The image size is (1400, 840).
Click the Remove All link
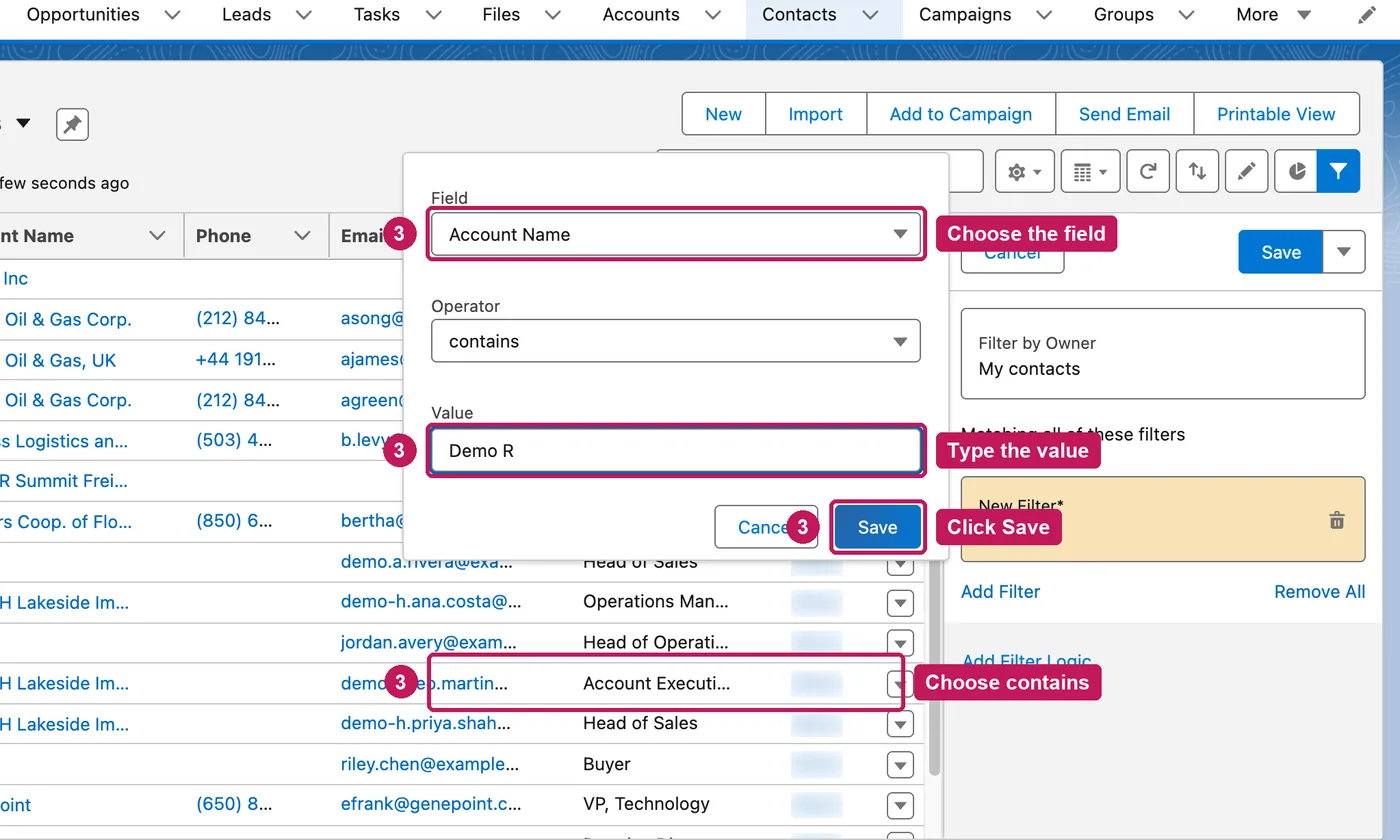tap(1319, 592)
